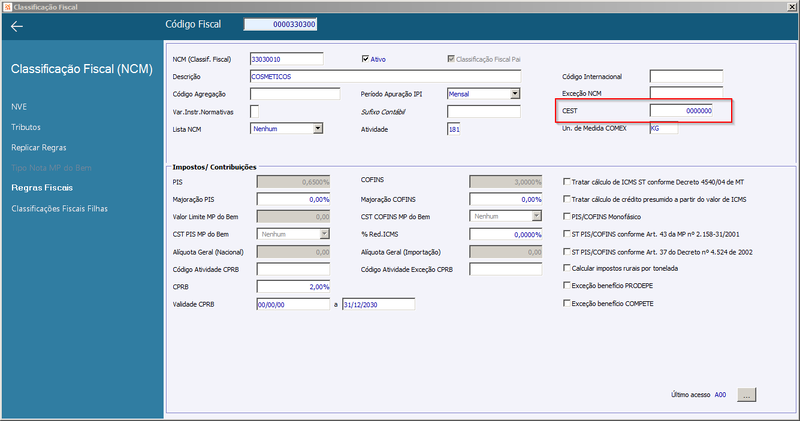Toggle the Classificação Fiscal Pai checkbox
This screenshot has width=800, height=421.
click(451, 59)
